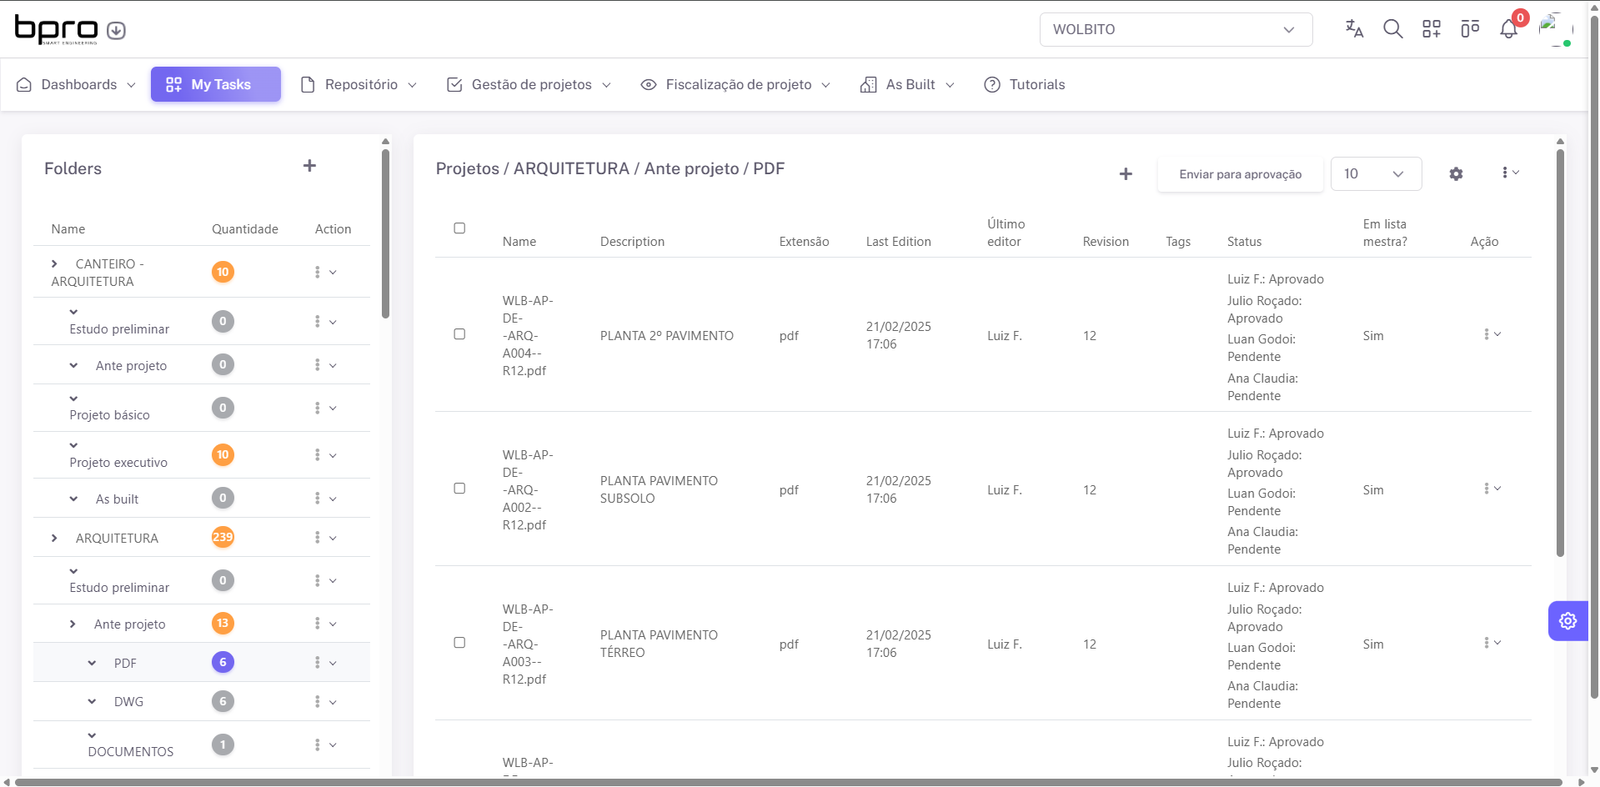
Task: Open the search magnifier icon
Action: coord(1393,29)
